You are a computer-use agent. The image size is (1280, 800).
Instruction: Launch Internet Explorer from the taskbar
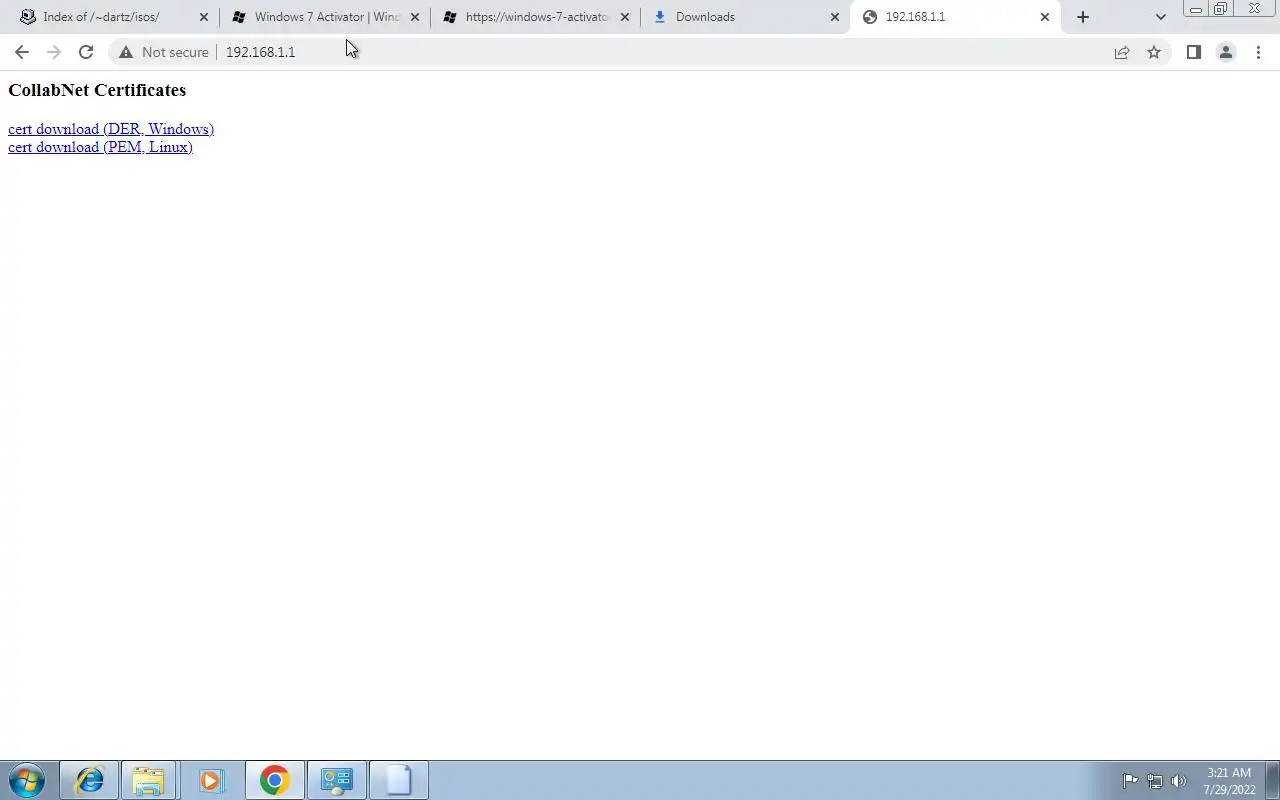tap(89, 780)
